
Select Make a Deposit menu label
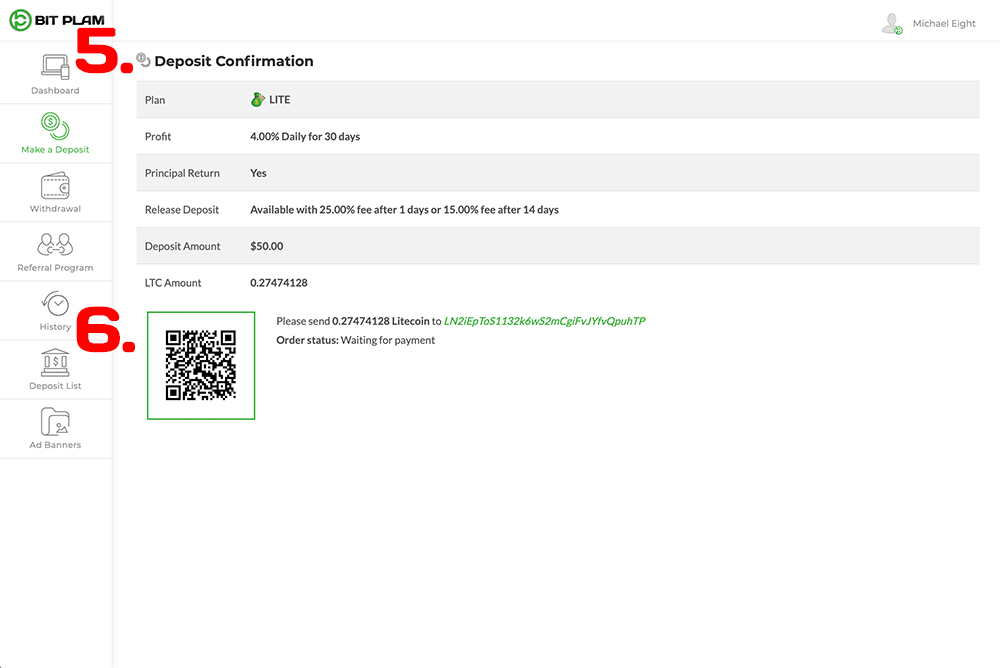[55, 150]
